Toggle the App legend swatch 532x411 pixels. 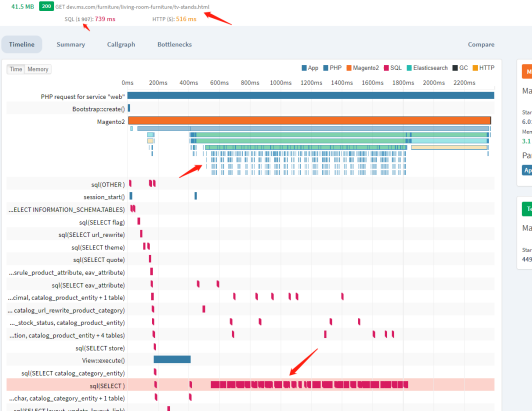coord(304,68)
